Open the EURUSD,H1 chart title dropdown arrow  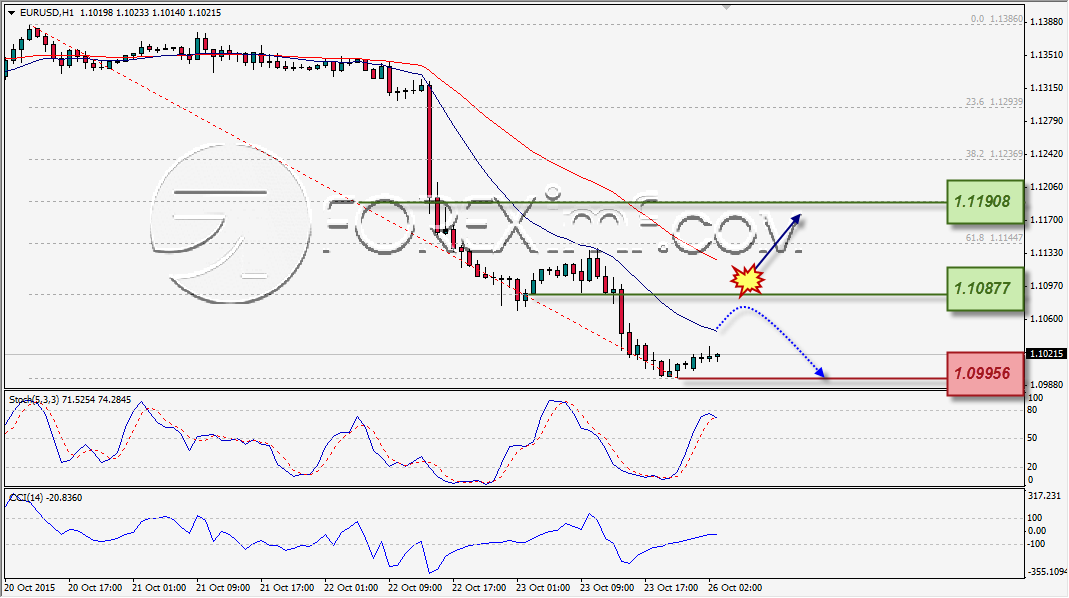point(12,13)
